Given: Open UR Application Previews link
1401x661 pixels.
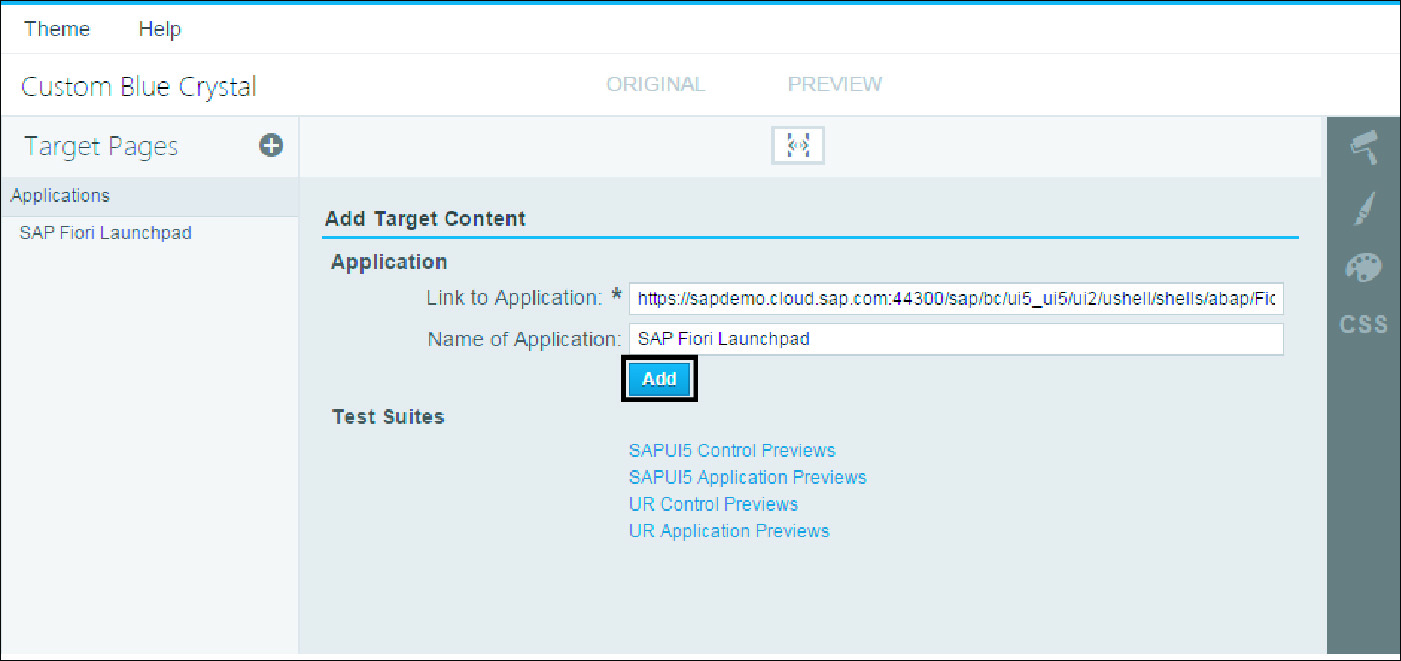Looking at the screenshot, I should click(x=729, y=531).
